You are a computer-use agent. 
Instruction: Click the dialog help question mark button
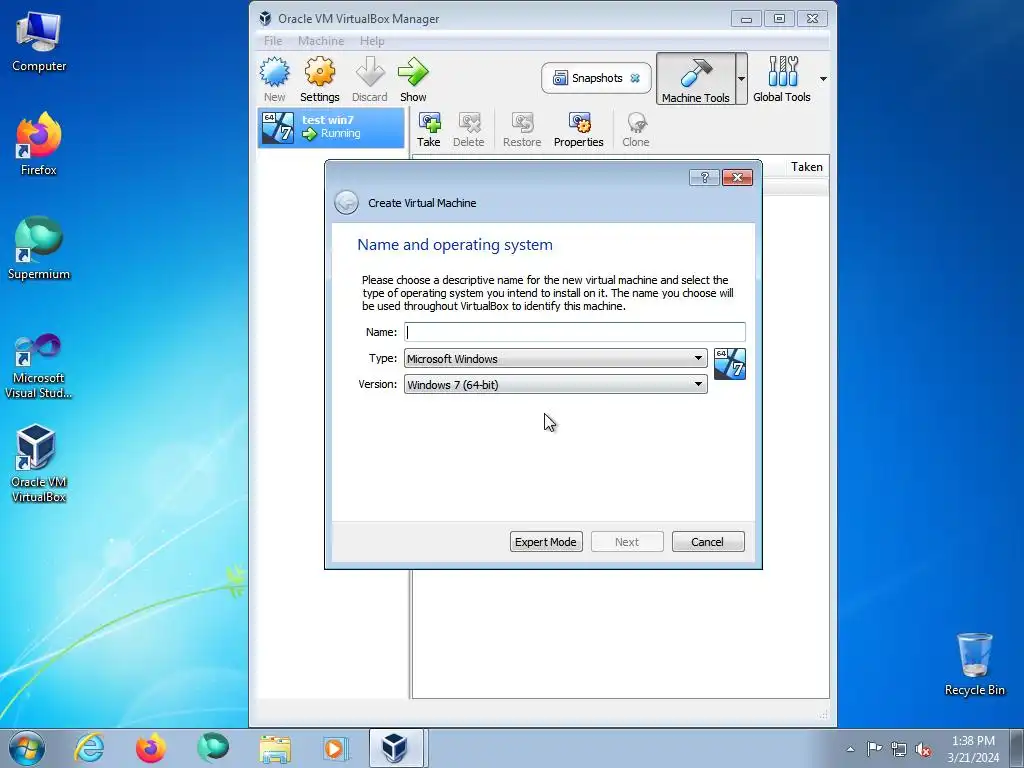coord(704,177)
